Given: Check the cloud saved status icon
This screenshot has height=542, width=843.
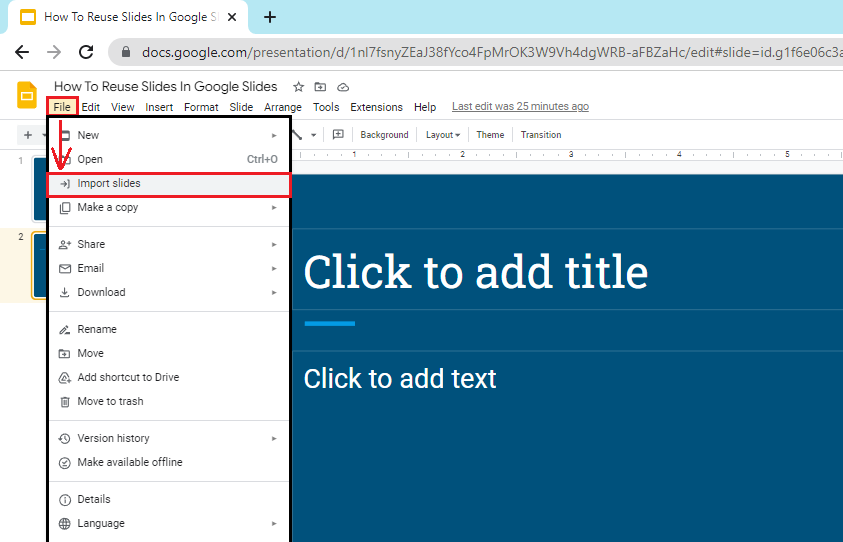Looking at the screenshot, I should (x=343, y=87).
